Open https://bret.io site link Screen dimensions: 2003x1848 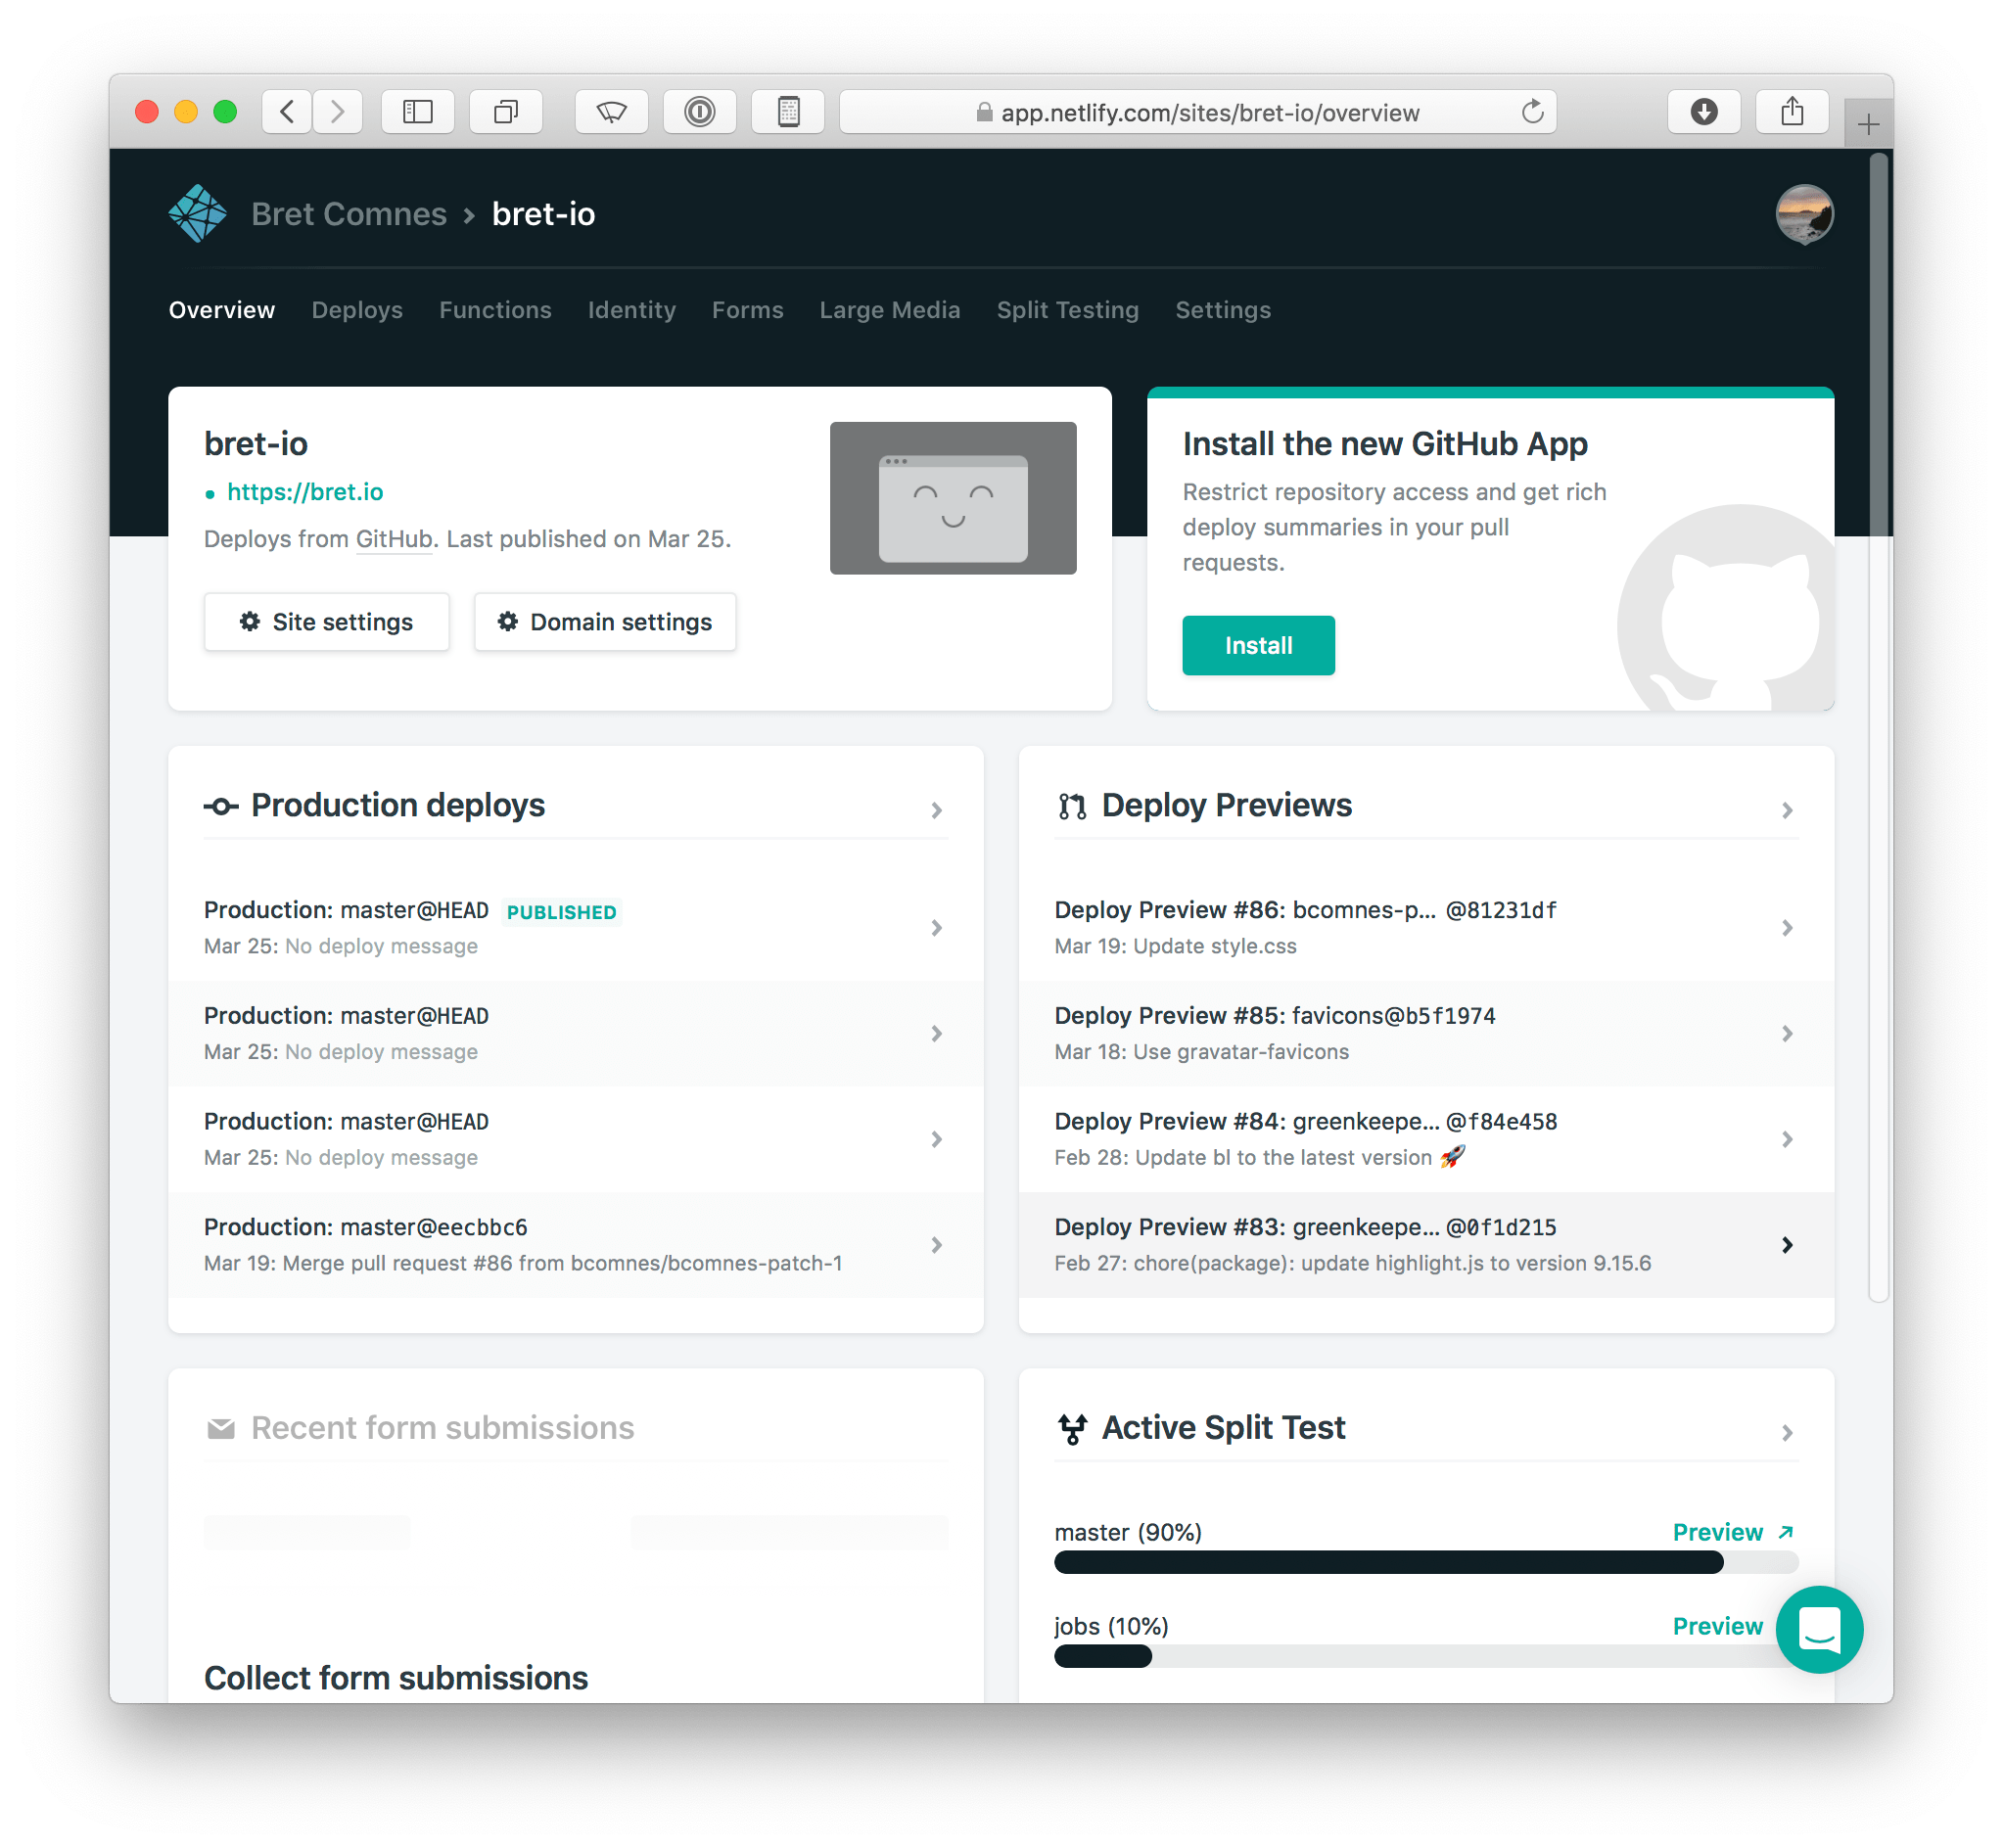307,492
